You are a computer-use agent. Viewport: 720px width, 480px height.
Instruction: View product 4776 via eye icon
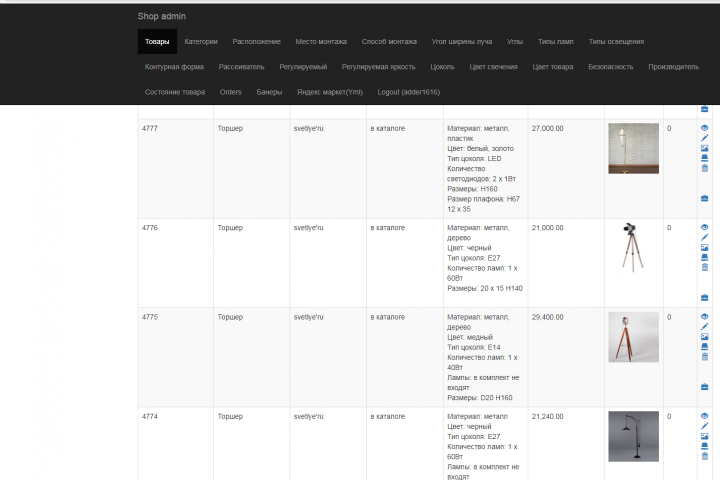click(704, 227)
